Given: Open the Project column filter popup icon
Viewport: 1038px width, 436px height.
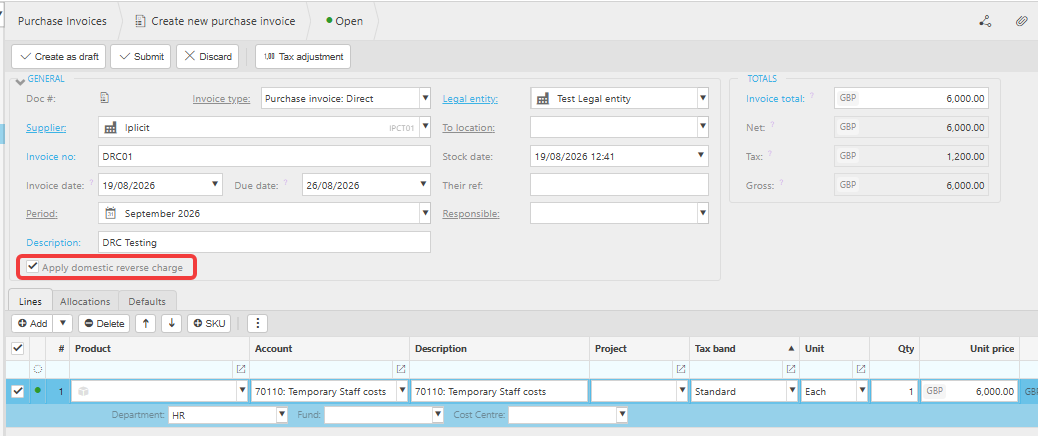Looking at the screenshot, I should click(x=680, y=369).
